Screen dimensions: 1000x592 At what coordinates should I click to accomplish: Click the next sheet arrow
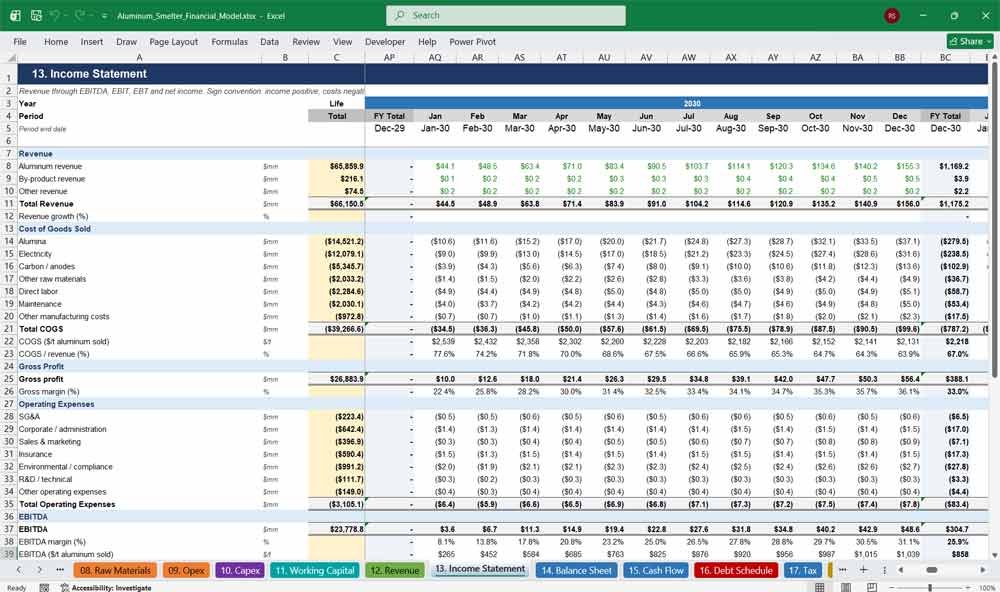(40, 570)
